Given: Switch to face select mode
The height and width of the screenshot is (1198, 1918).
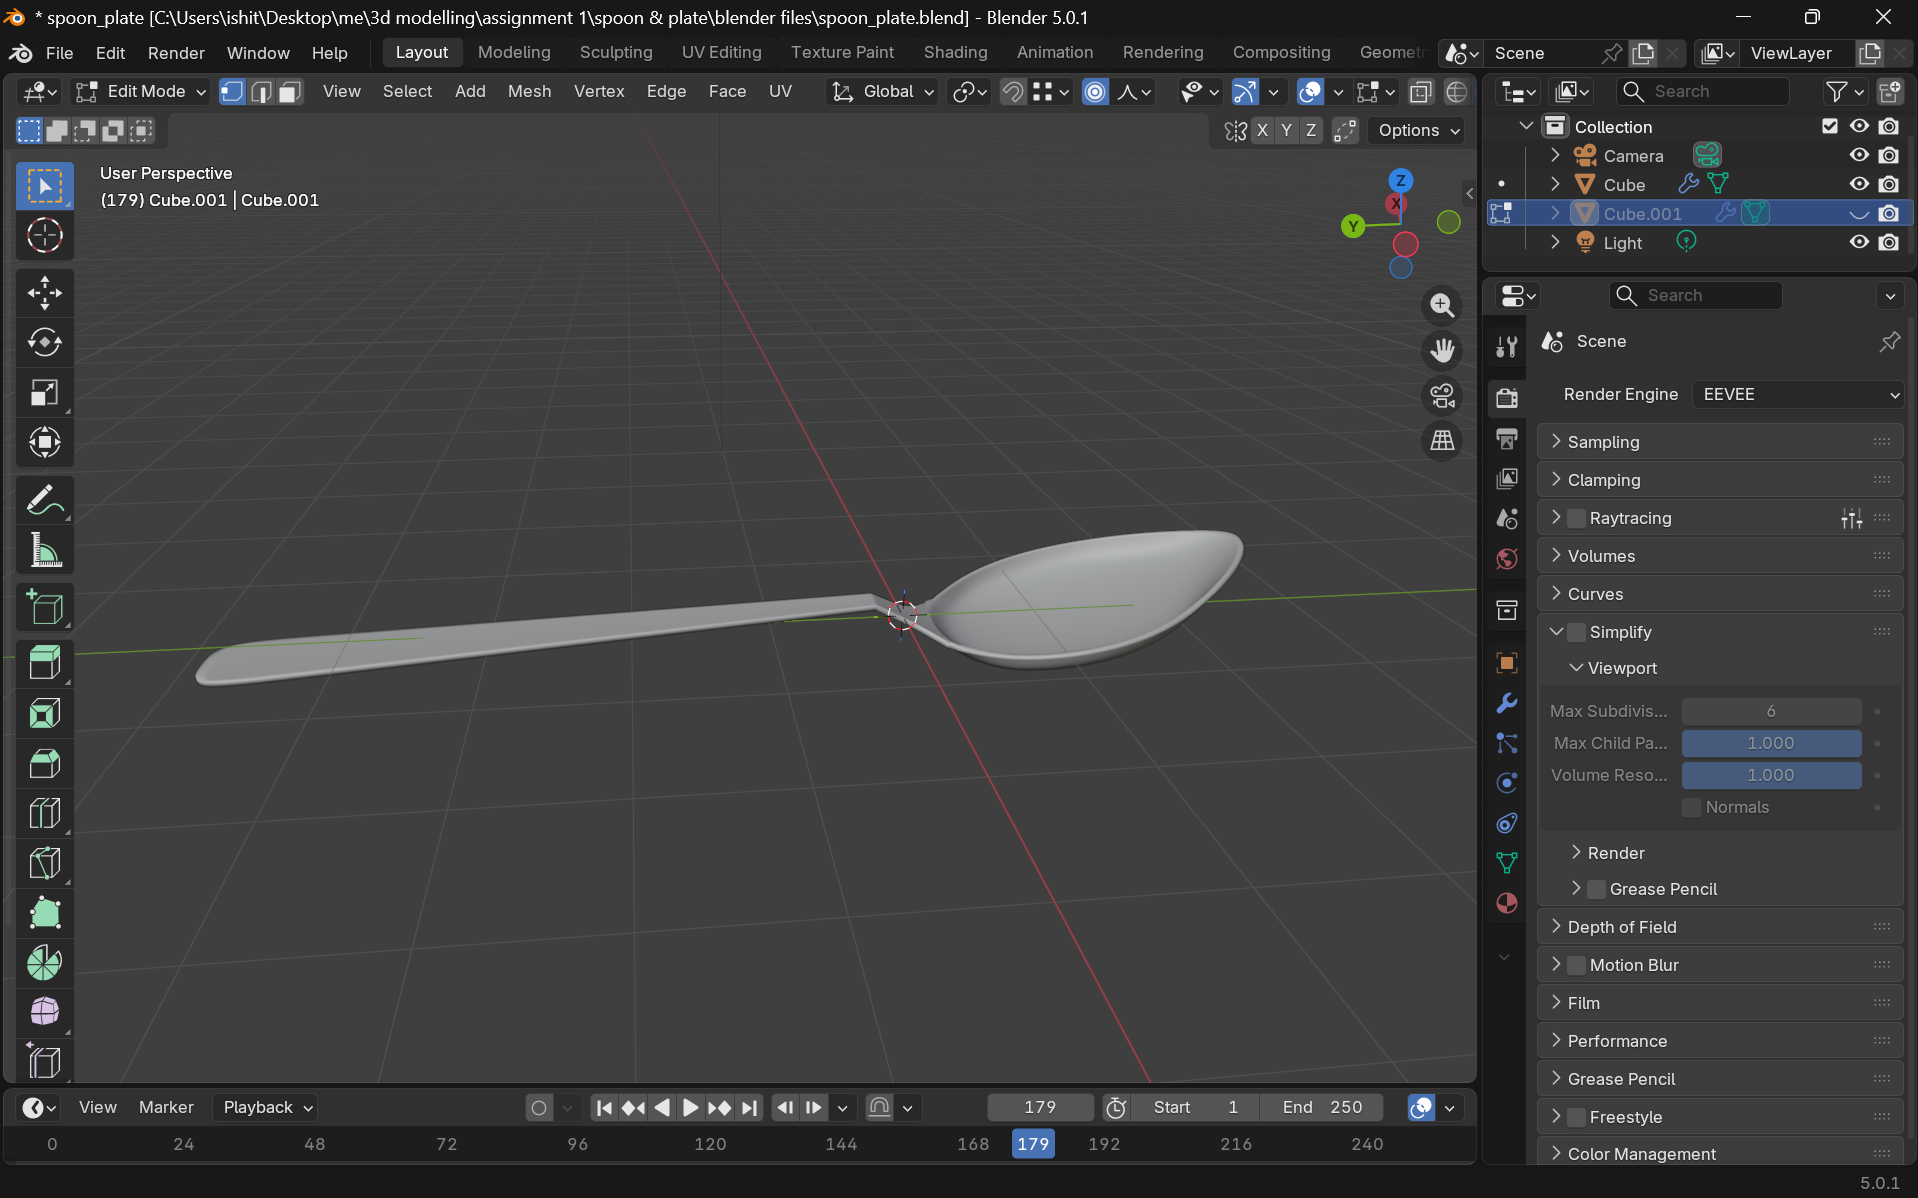Looking at the screenshot, I should (x=290, y=92).
